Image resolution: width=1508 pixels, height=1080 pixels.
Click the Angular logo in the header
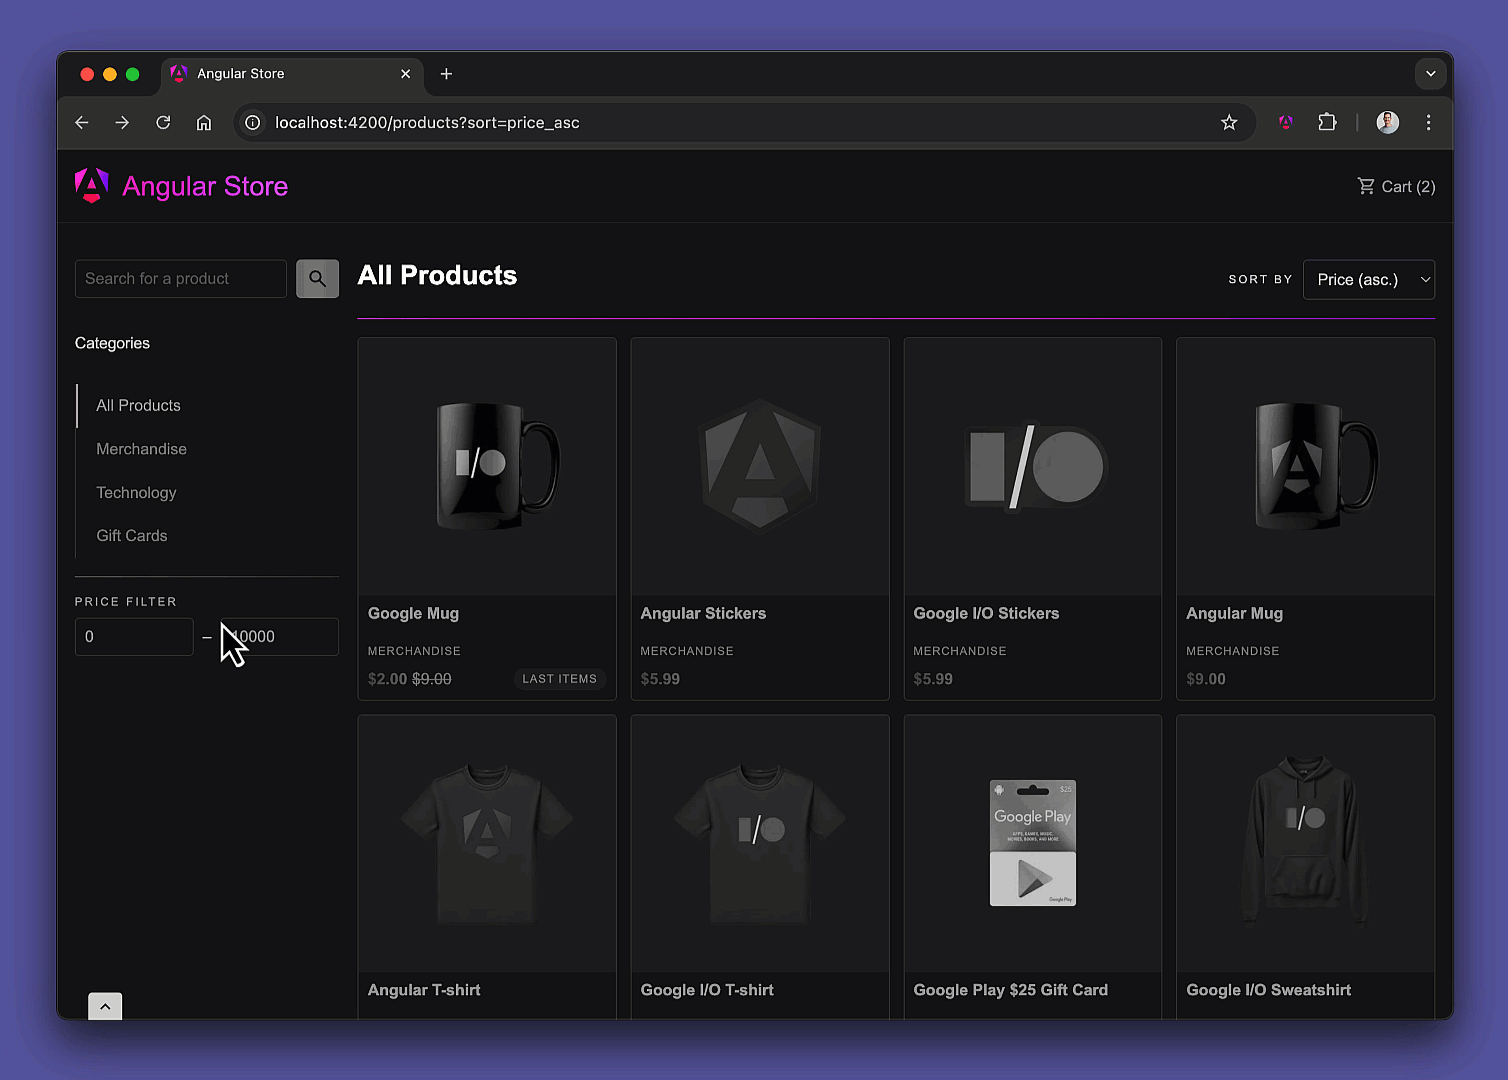91,186
